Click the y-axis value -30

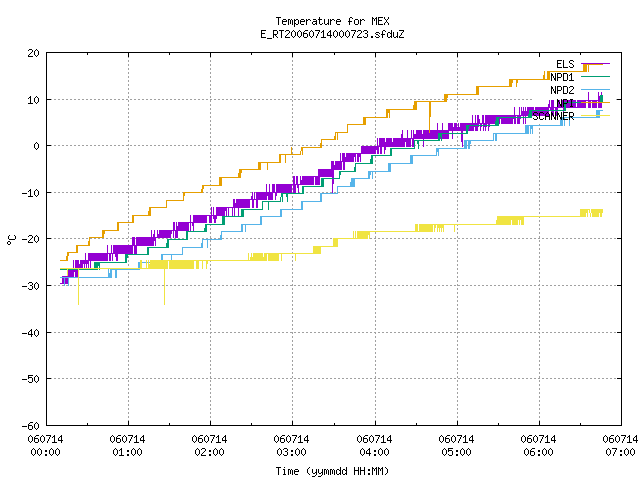[31, 286]
